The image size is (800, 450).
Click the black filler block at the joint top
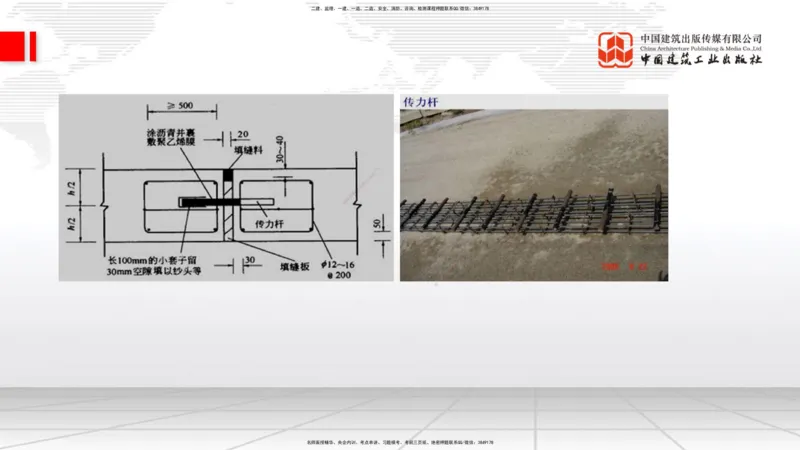[228, 175]
